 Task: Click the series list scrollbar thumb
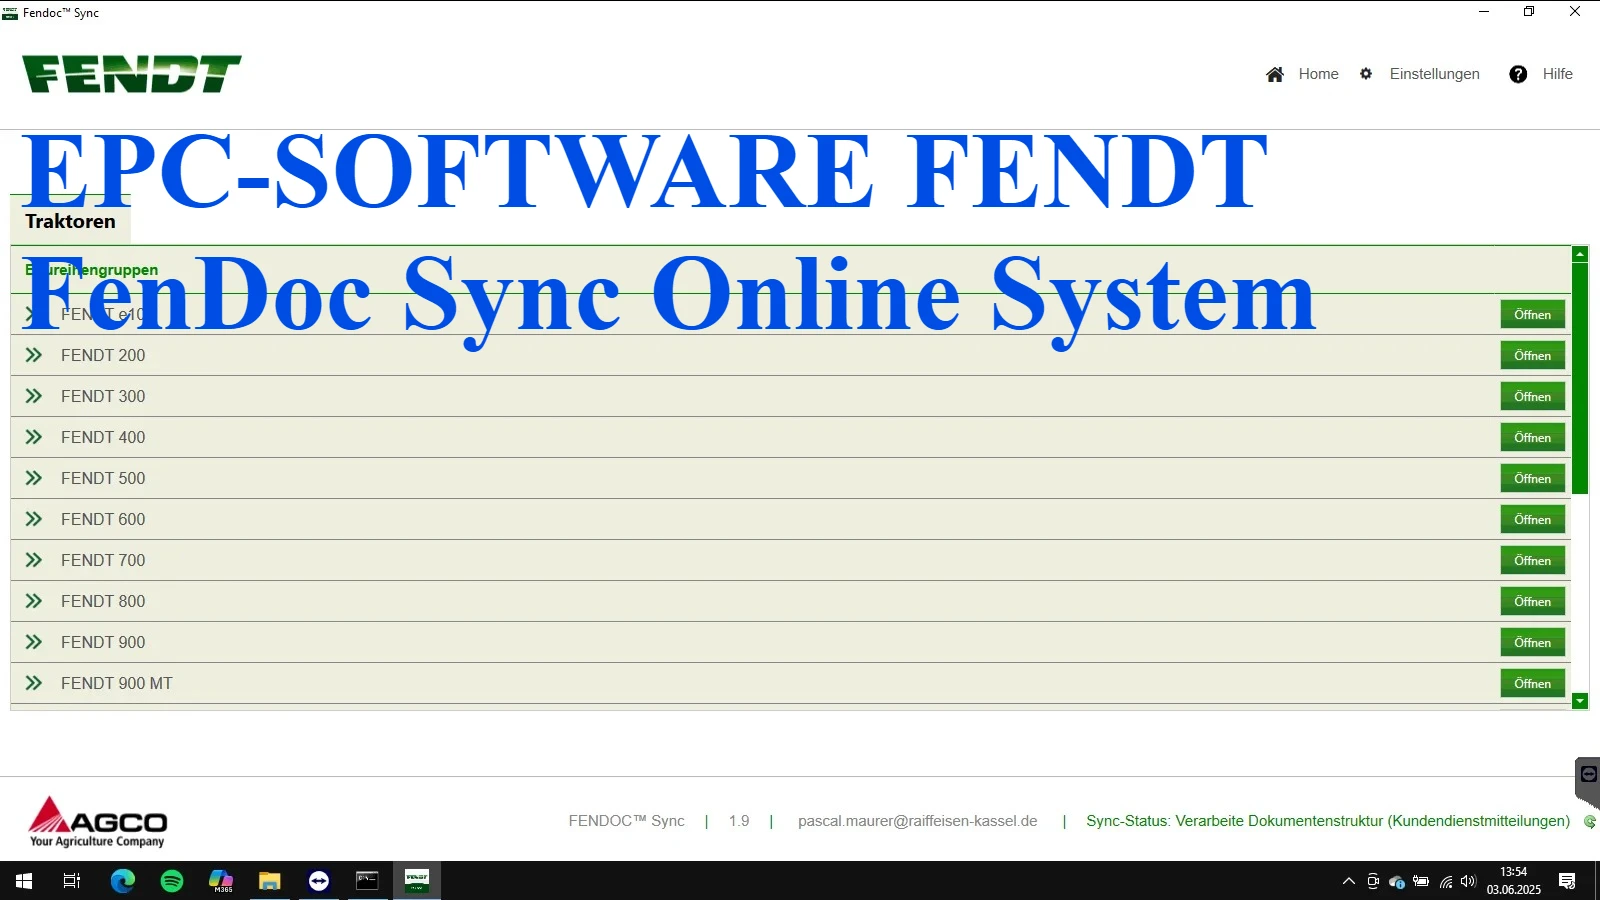point(1580,378)
